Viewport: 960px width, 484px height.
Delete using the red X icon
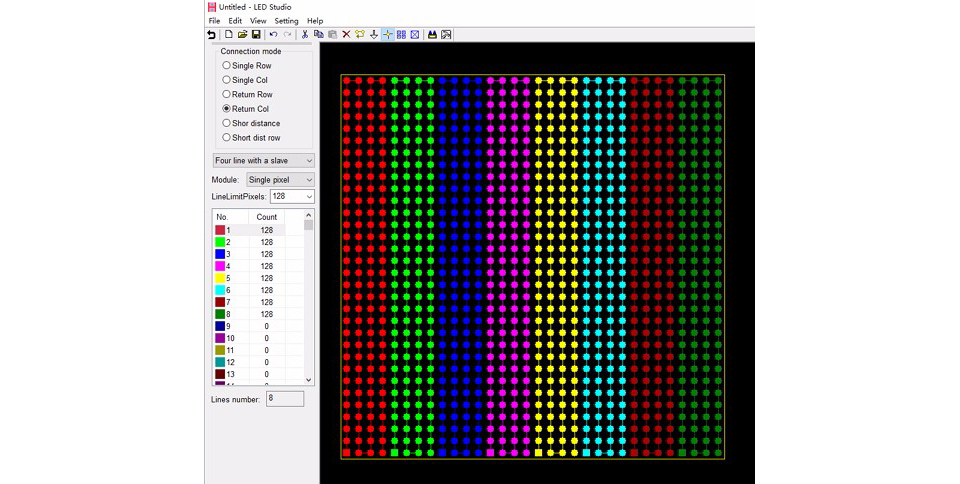point(346,35)
